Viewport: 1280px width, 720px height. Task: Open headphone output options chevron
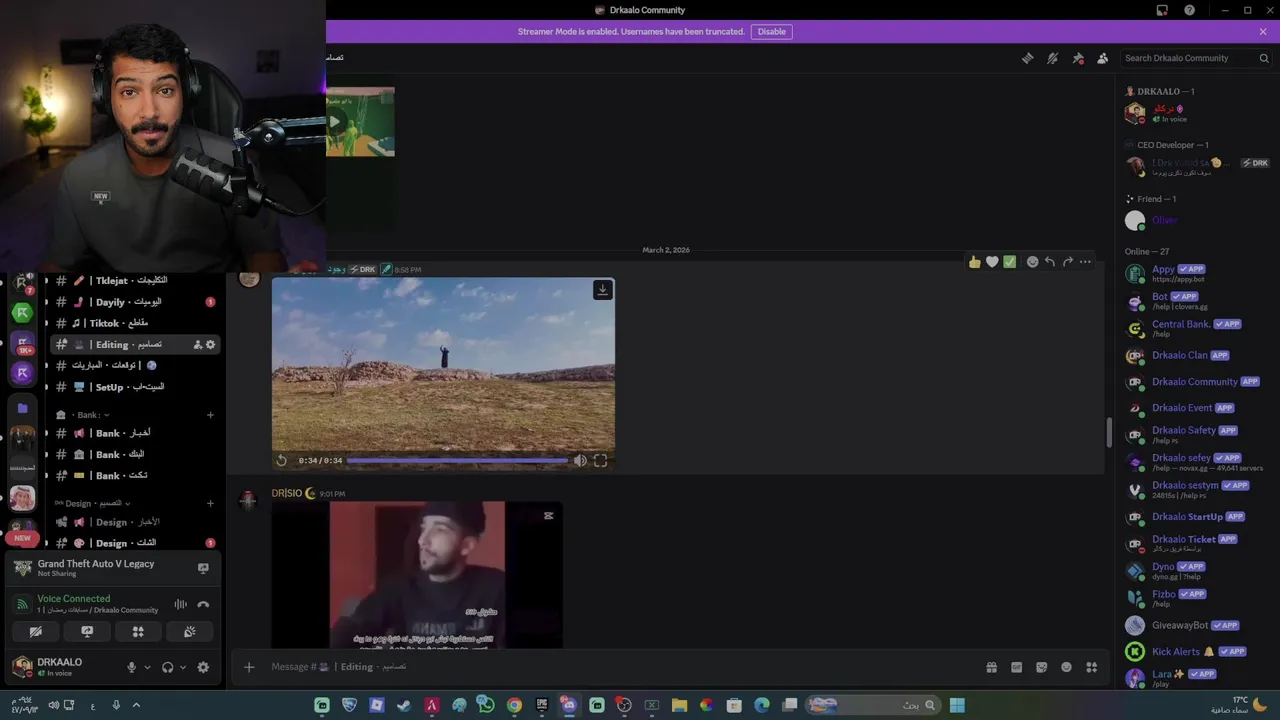pyautogui.click(x=183, y=667)
